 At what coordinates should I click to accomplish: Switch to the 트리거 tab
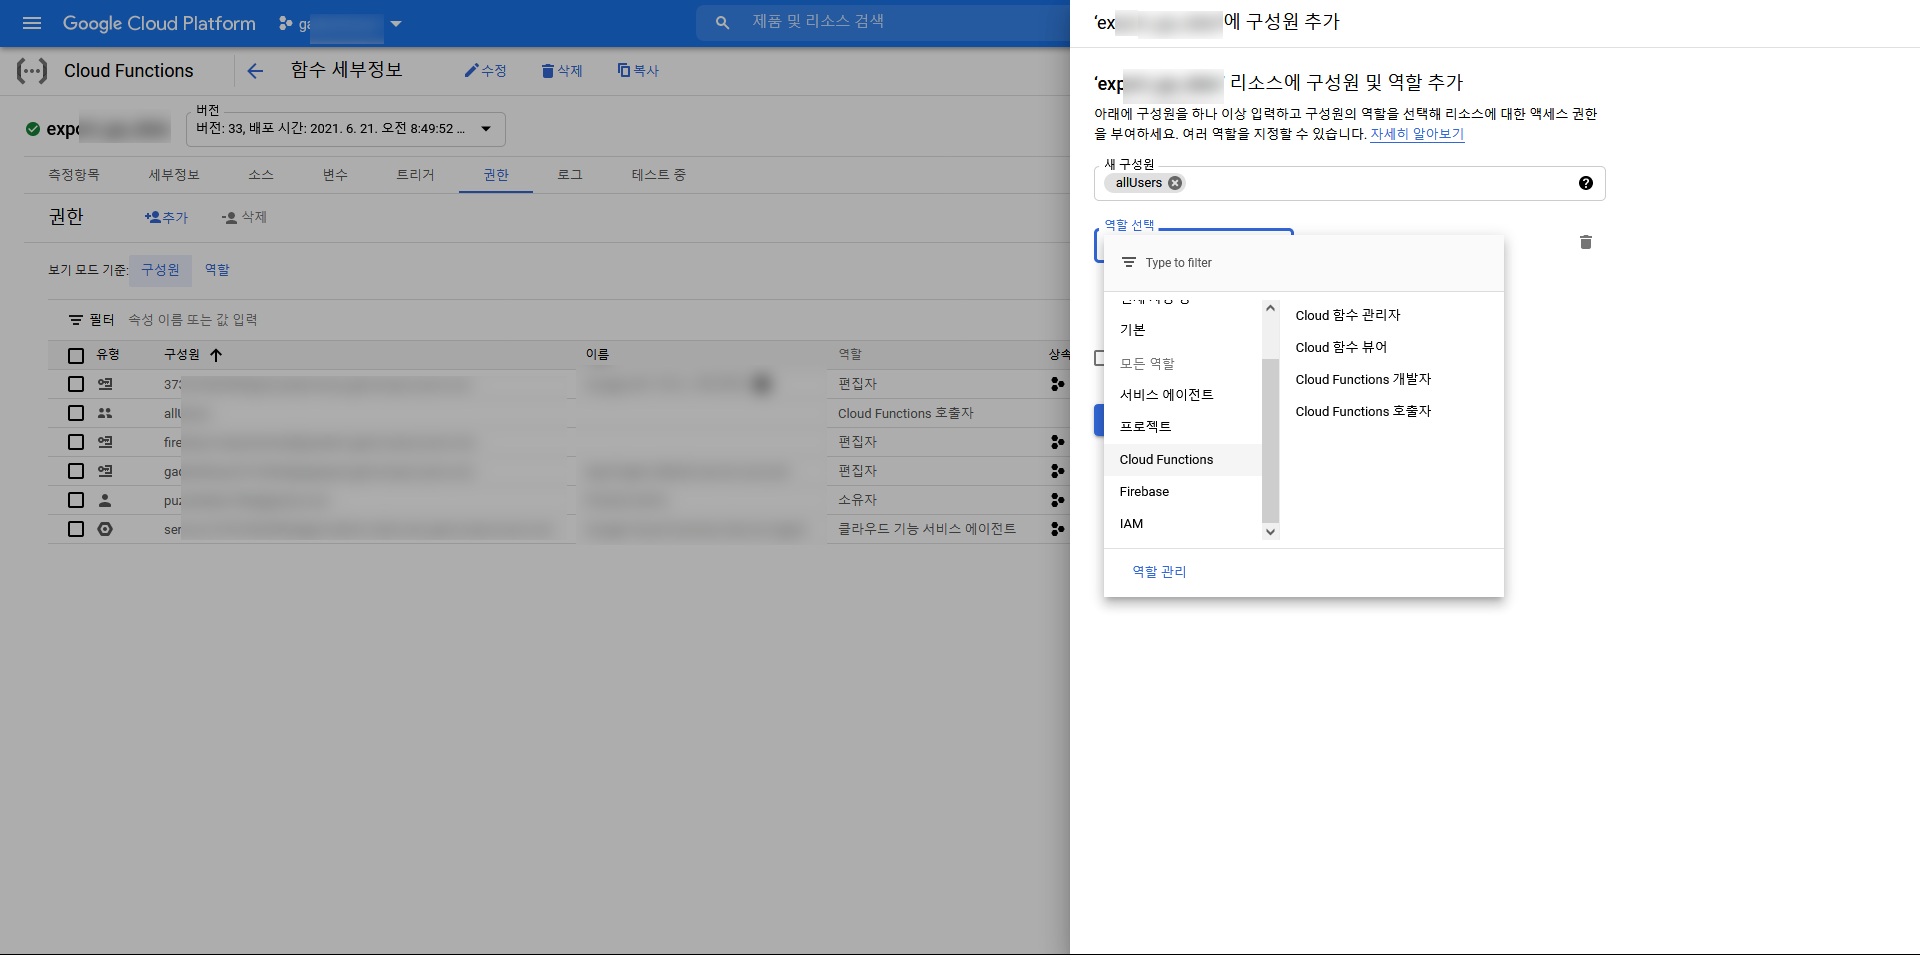pyautogui.click(x=415, y=175)
